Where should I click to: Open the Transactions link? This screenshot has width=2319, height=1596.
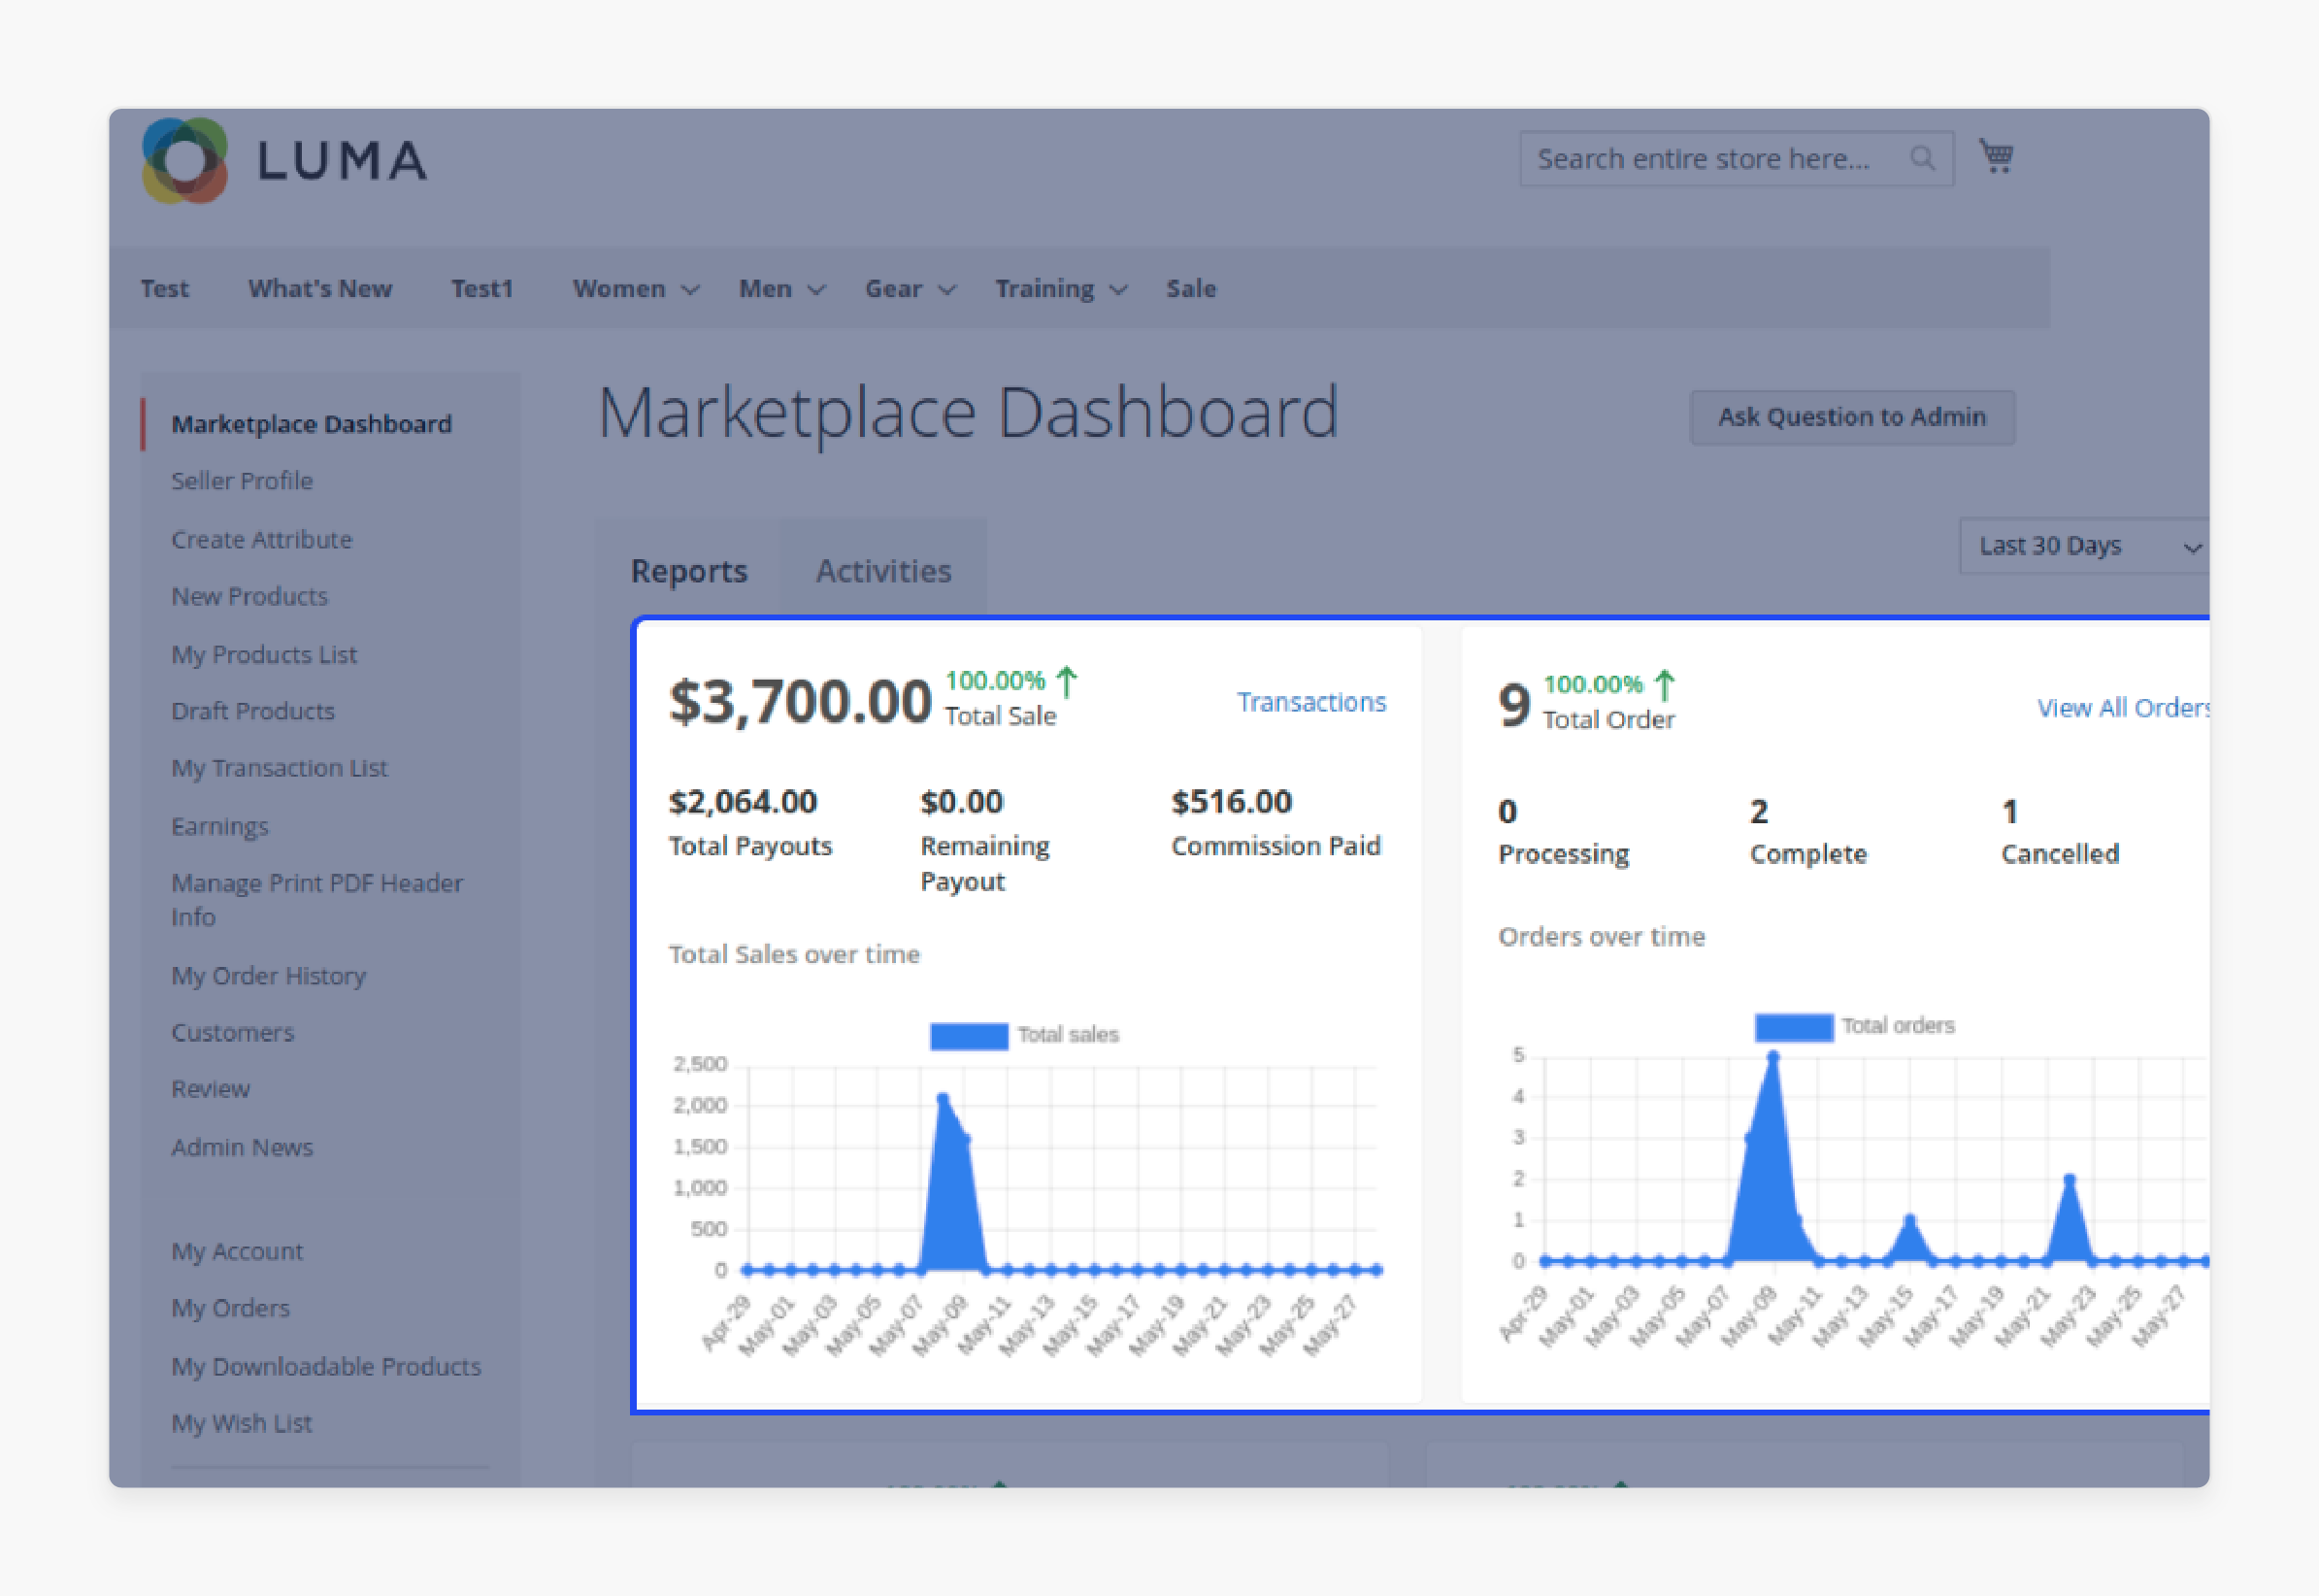(x=1311, y=702)
